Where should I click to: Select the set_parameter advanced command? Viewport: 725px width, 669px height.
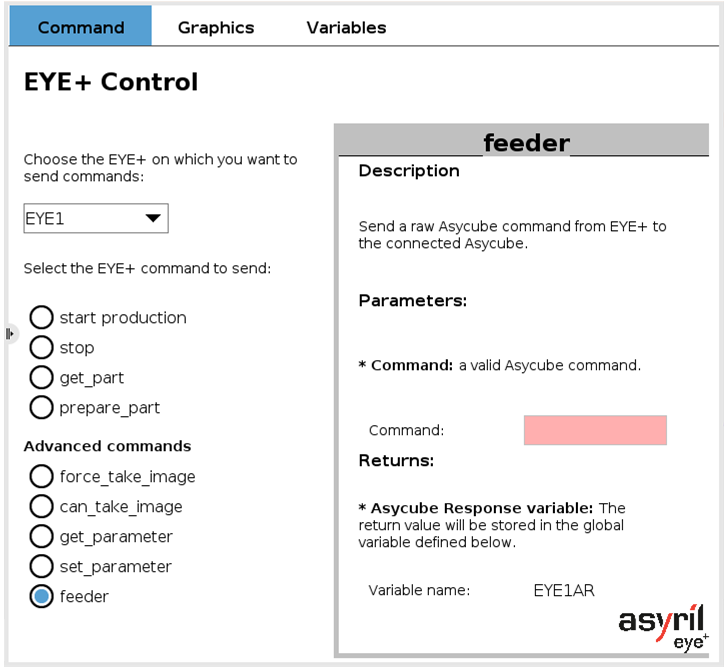coord(41,566)
